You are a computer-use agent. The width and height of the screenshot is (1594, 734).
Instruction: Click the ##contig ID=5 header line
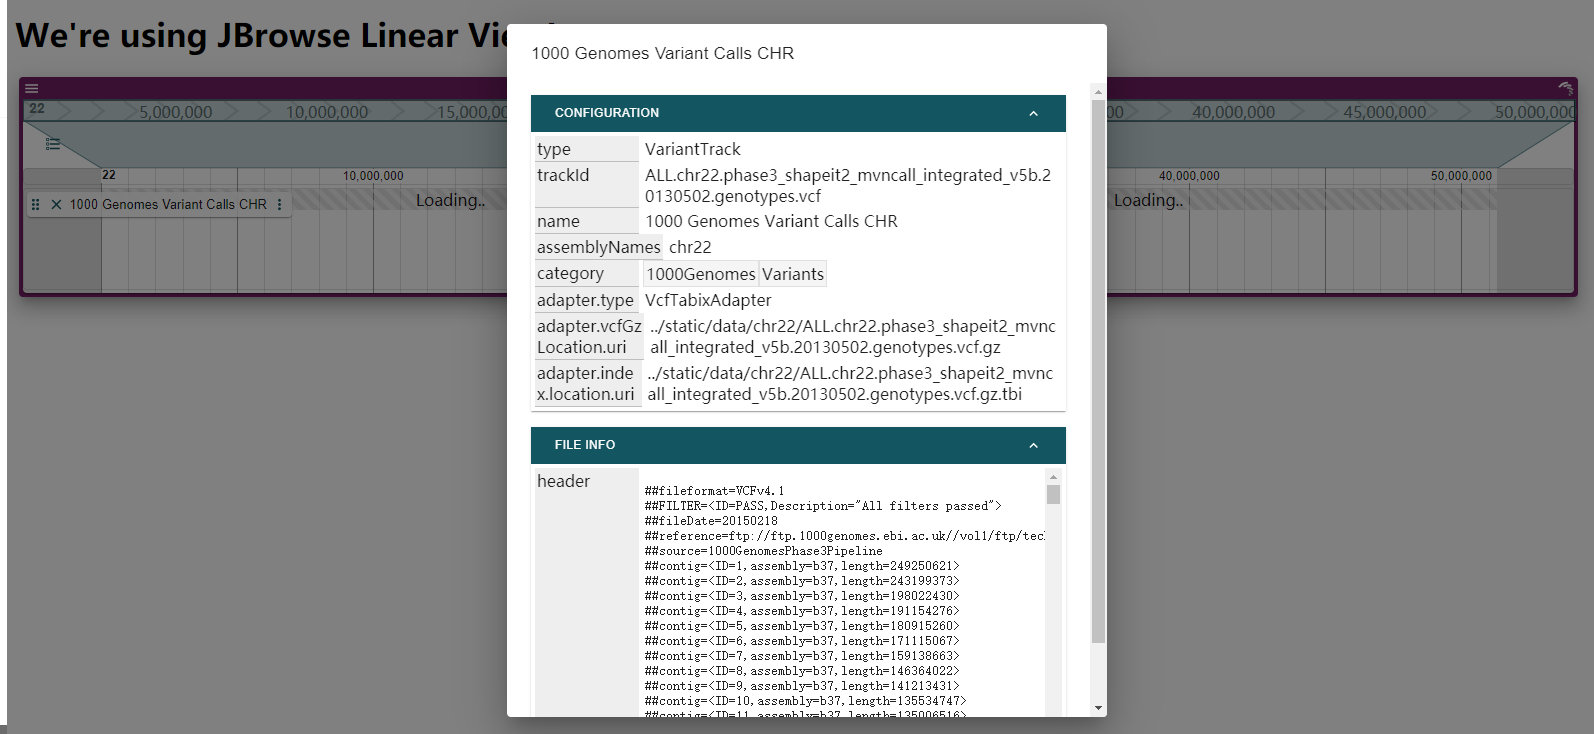point(802,626)
